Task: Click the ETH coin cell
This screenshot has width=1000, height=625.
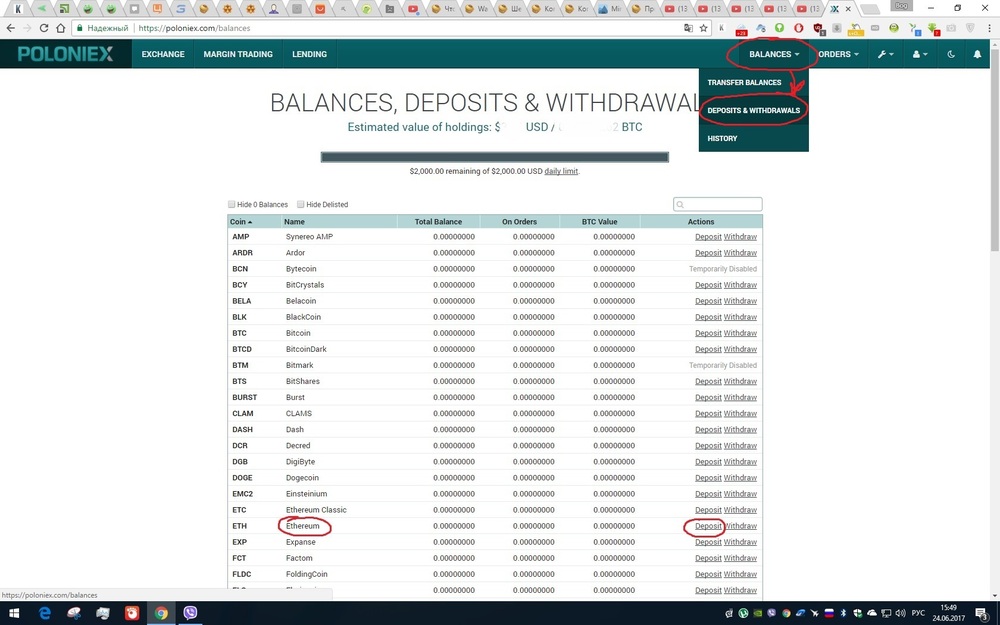Action: point(240,526)
